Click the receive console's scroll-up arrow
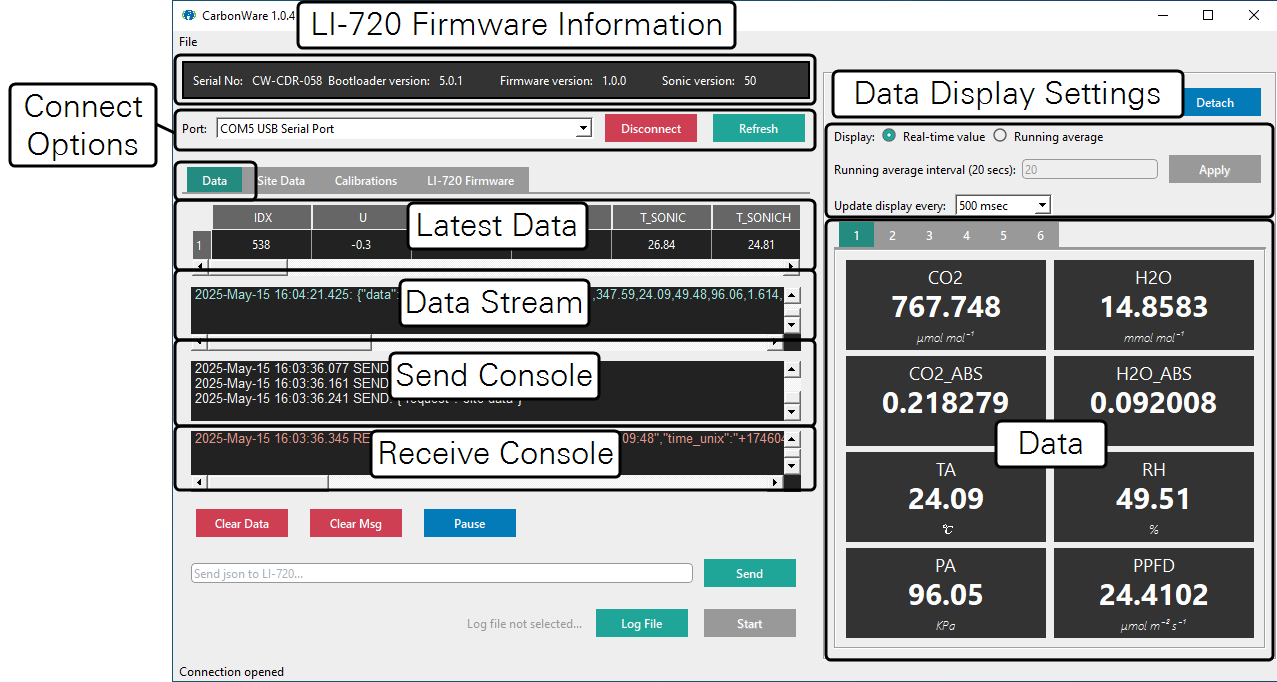Image resolution: width=1277 pixels, height=682 pixels. click(x=792, y=438)
